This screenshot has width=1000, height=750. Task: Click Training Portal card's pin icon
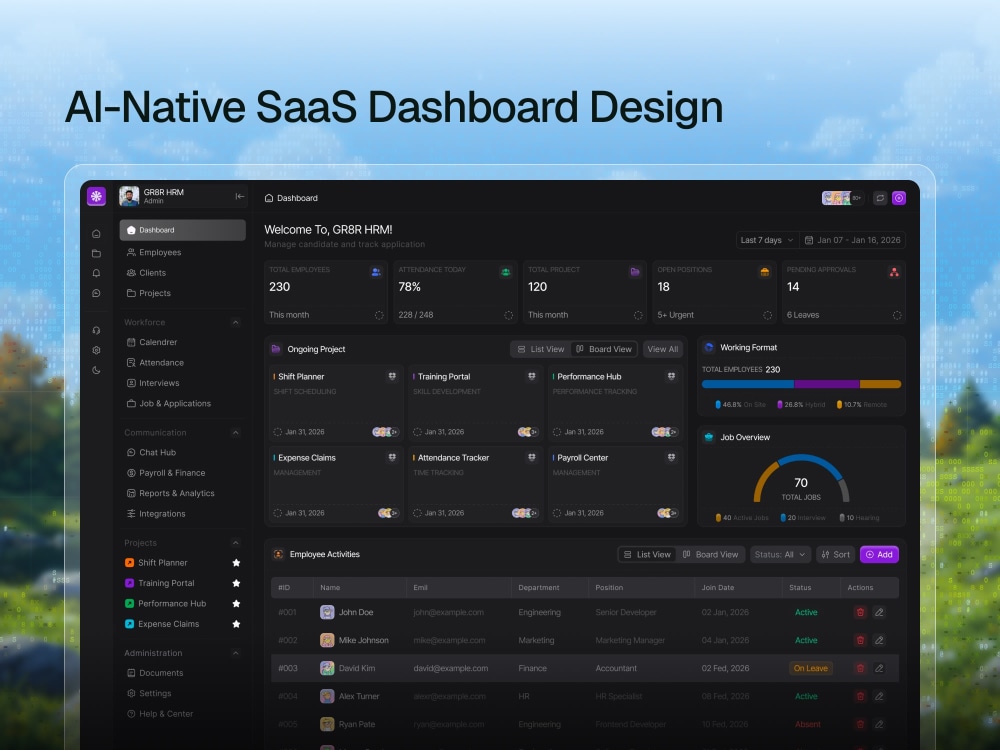click(x=531, y=377)
